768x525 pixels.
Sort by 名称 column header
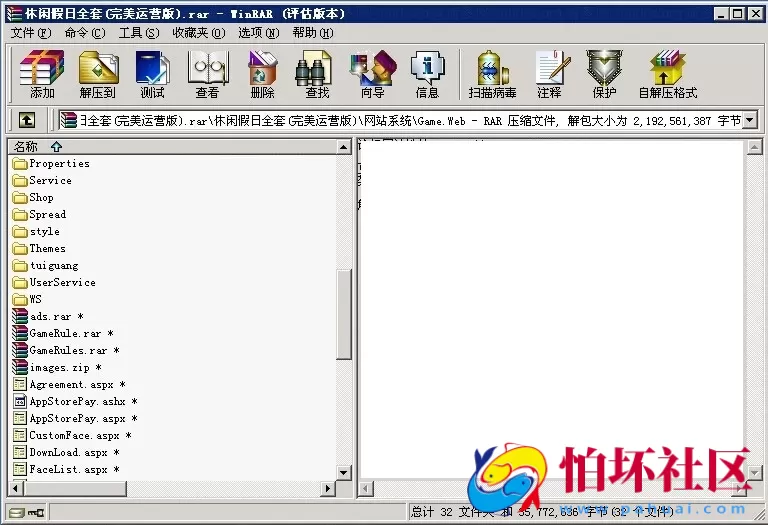[x=172, y=147]
